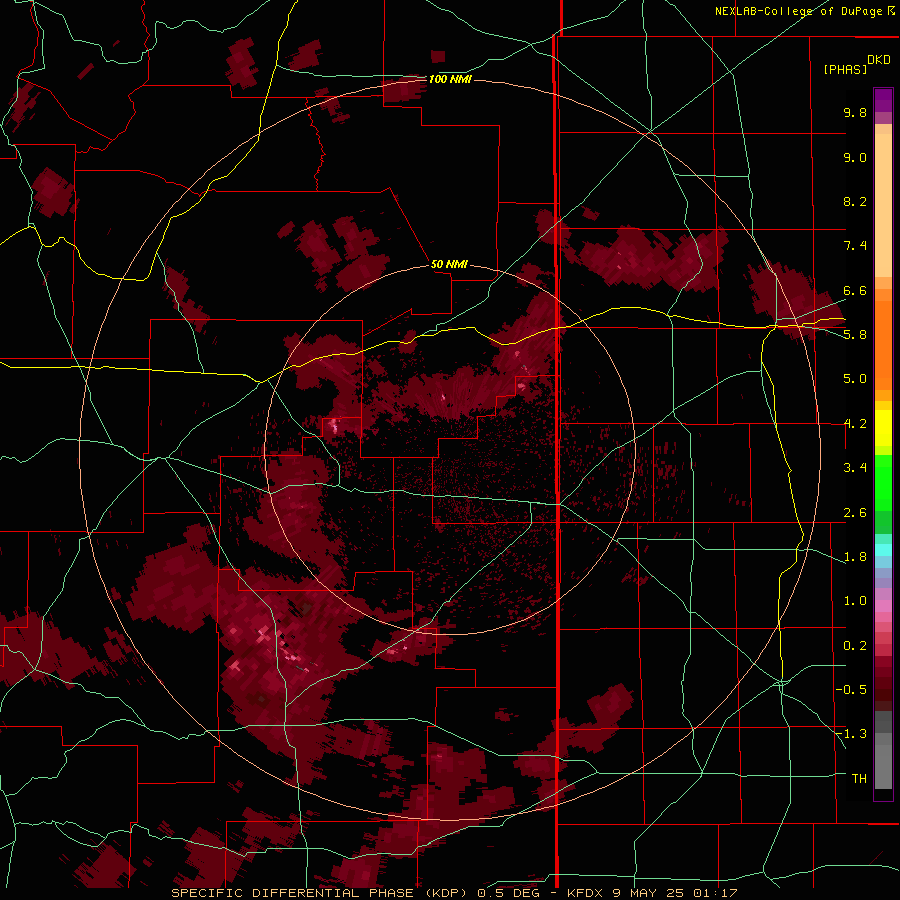Click the 9.8 legend value

(855, 112)
